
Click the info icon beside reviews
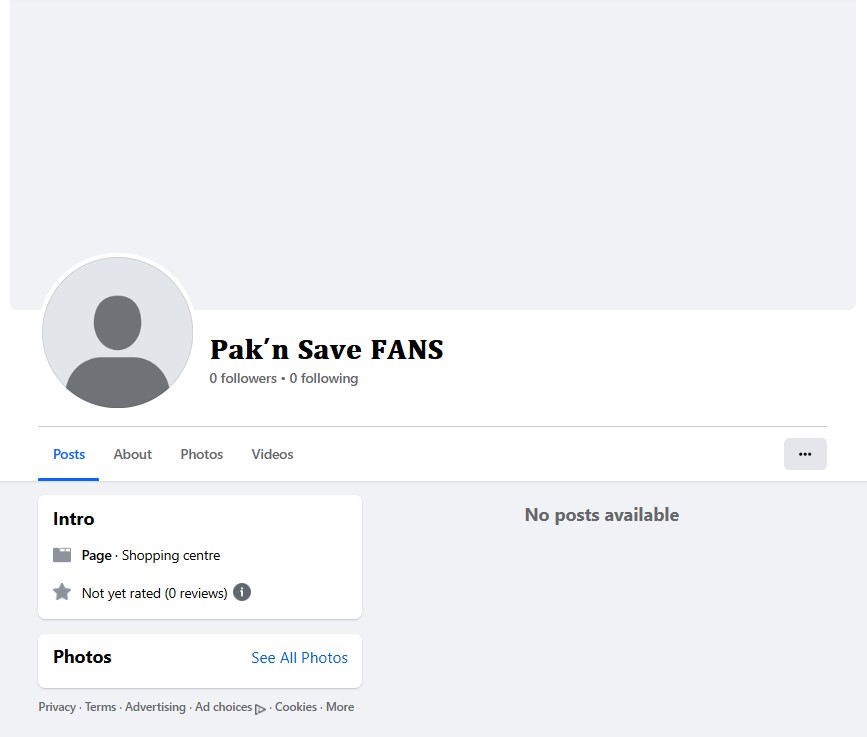pyautogui.click(x=242, y=592)
